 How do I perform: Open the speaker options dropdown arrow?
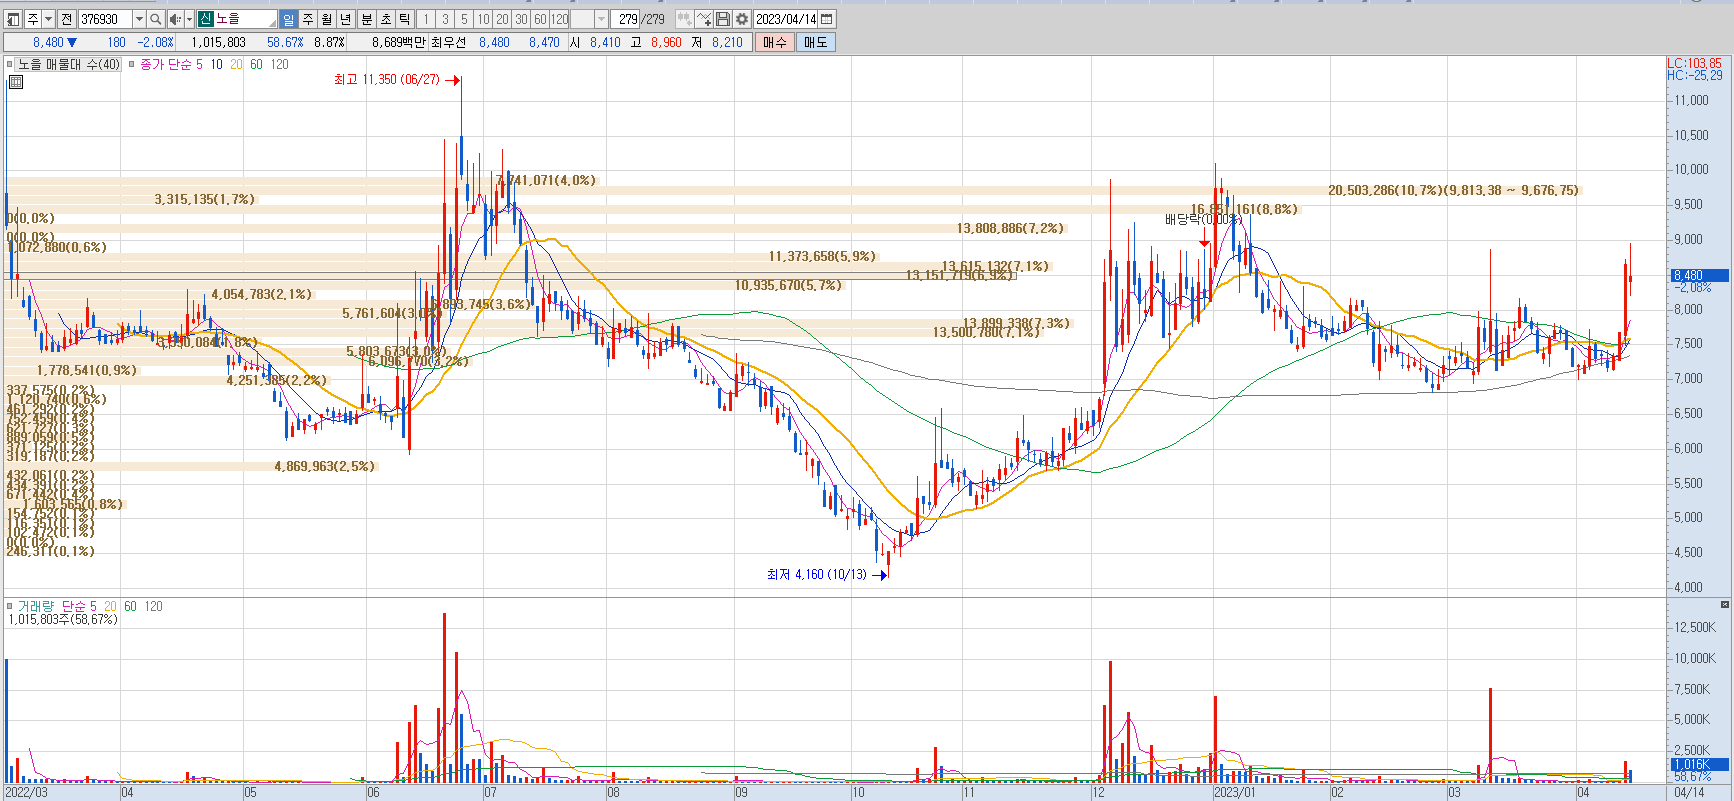pos(189,19)
